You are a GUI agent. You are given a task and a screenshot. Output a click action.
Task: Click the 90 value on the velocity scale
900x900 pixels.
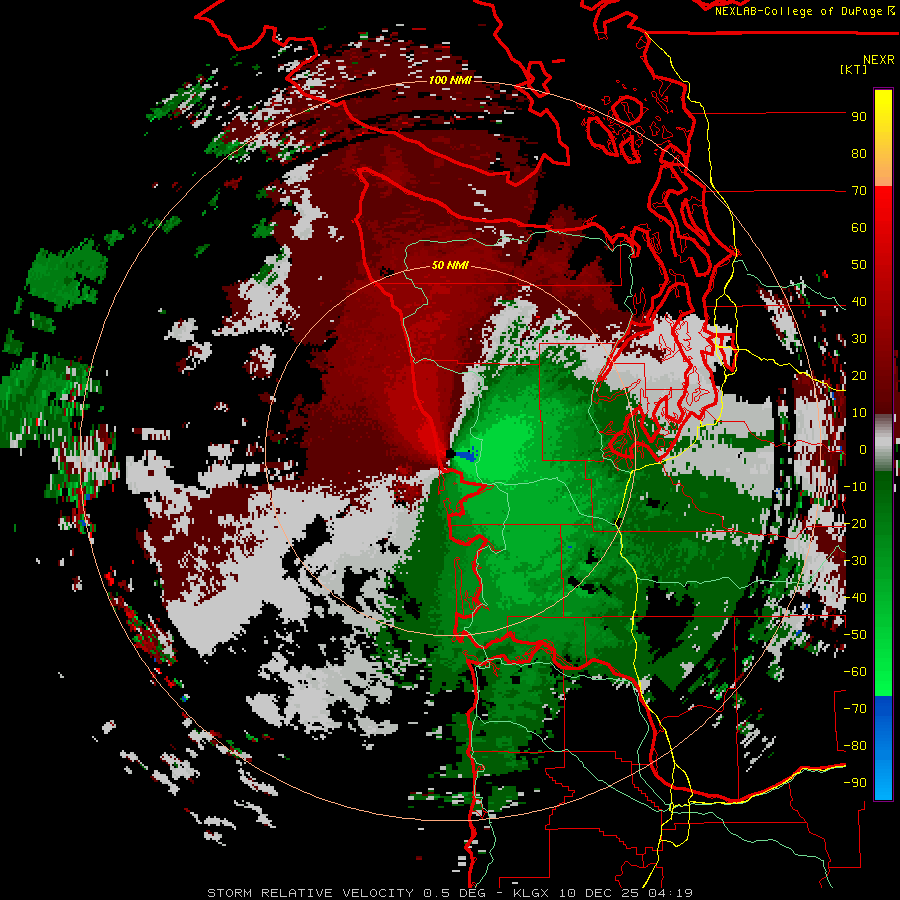point(859,117)
